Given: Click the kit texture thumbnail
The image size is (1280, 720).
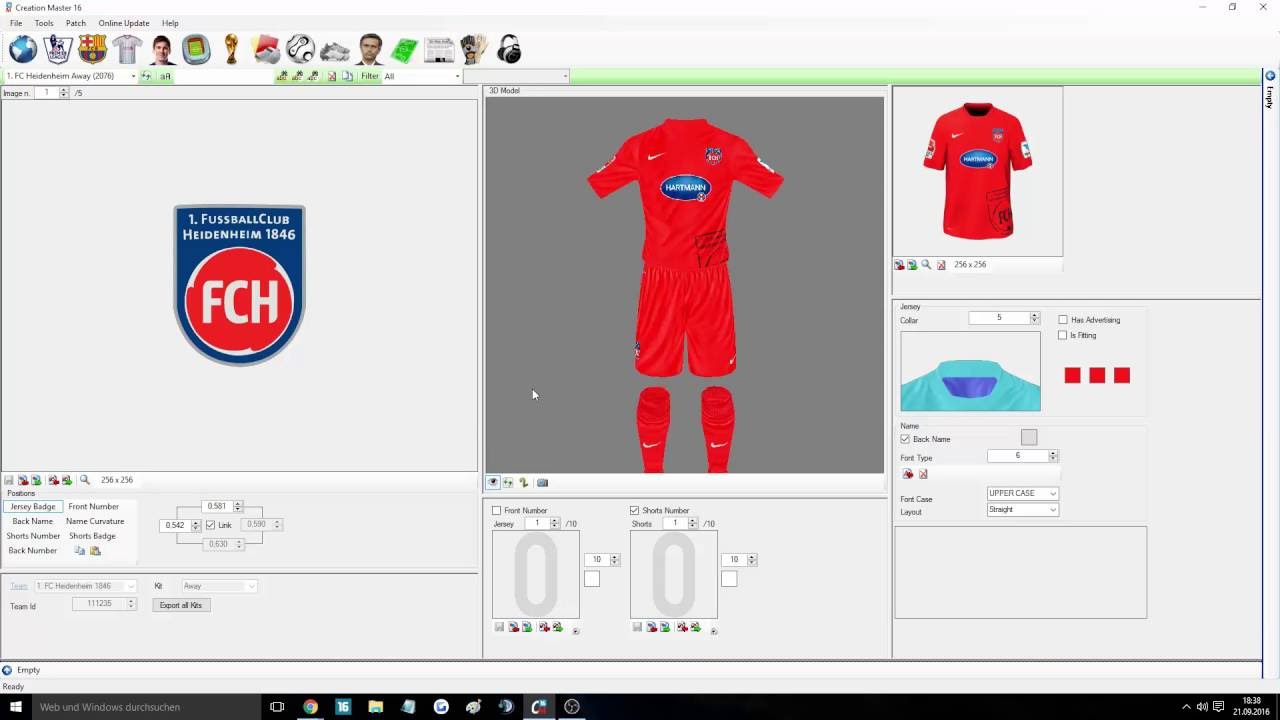Looking at the screenshot, I should click(x=977, y=171).
